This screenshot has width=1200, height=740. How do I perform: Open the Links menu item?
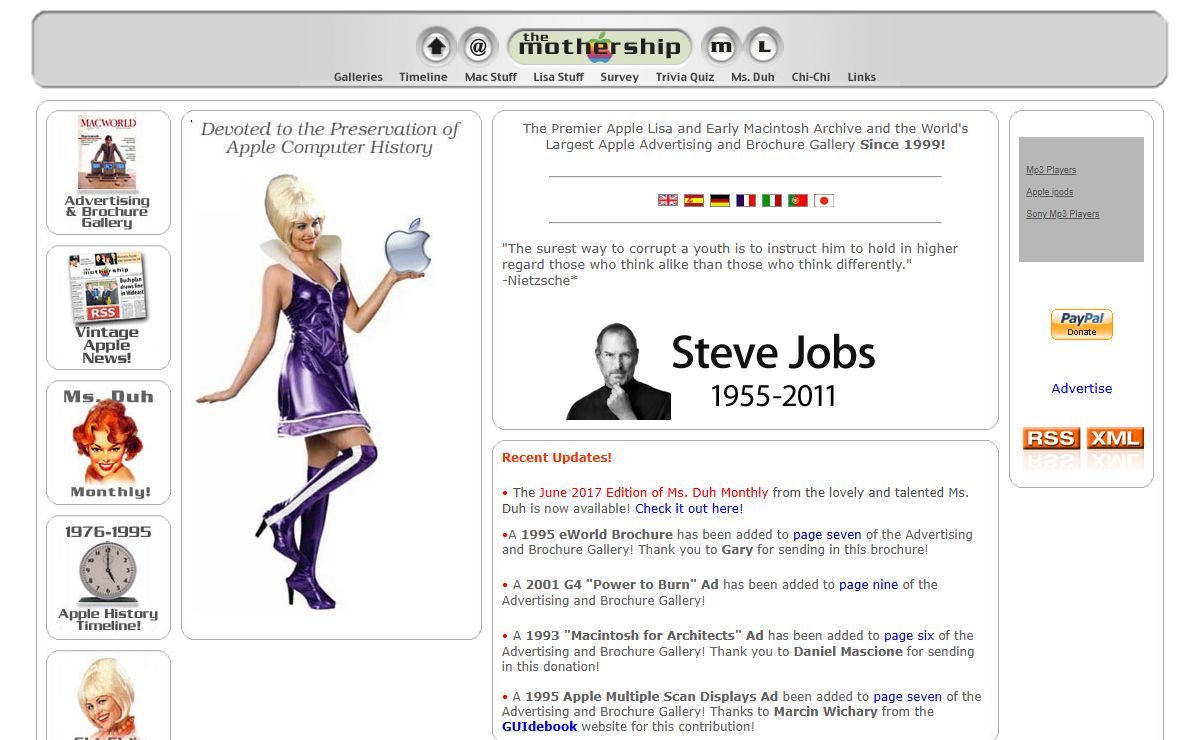point(861,77)
